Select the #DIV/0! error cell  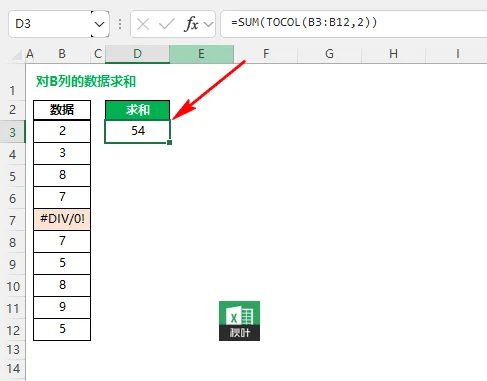[62, 219]
